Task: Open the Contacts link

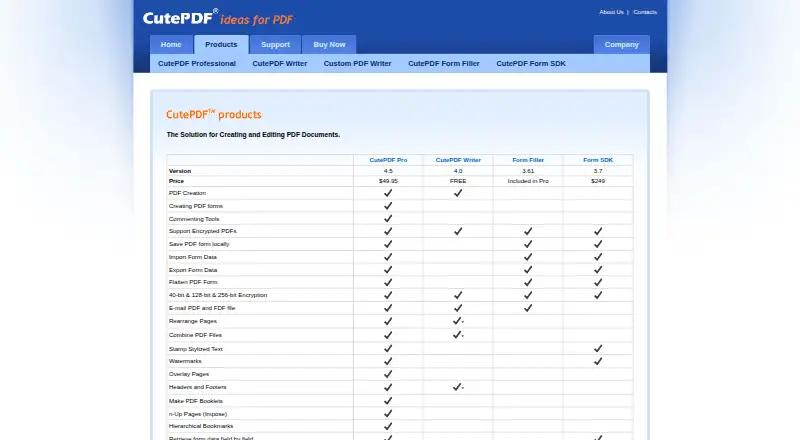Action: coord(645,12)
